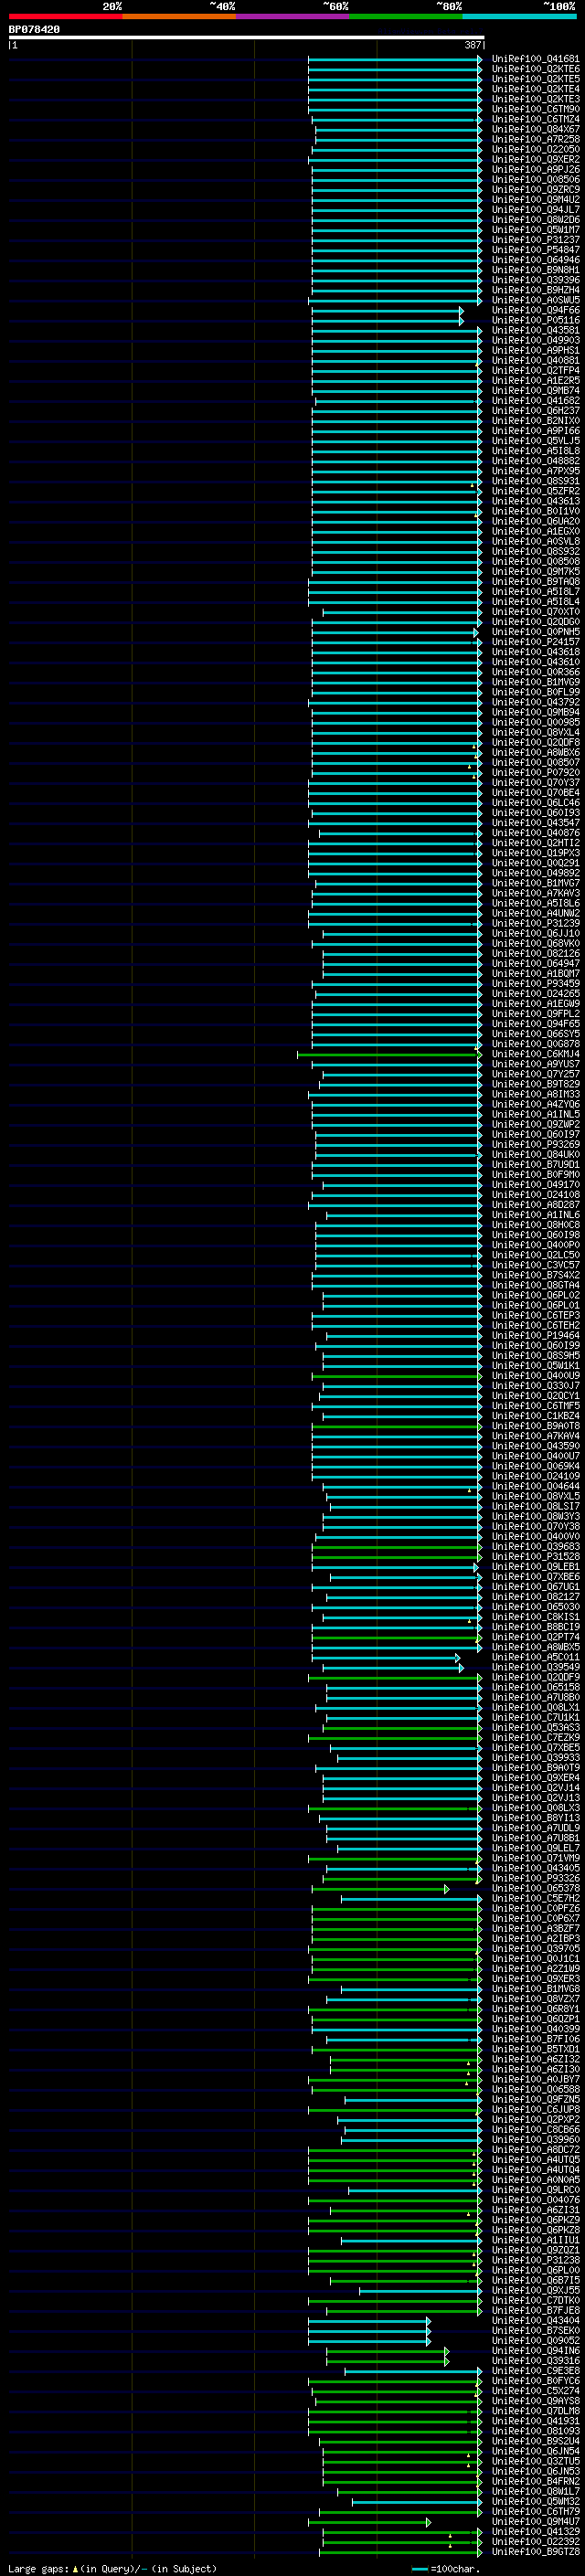The height and width of the screenshot is (2576, 585).
Task: Click the orange ~40% identity color segment
Action: pyautogui.click(x=179, y=16)
